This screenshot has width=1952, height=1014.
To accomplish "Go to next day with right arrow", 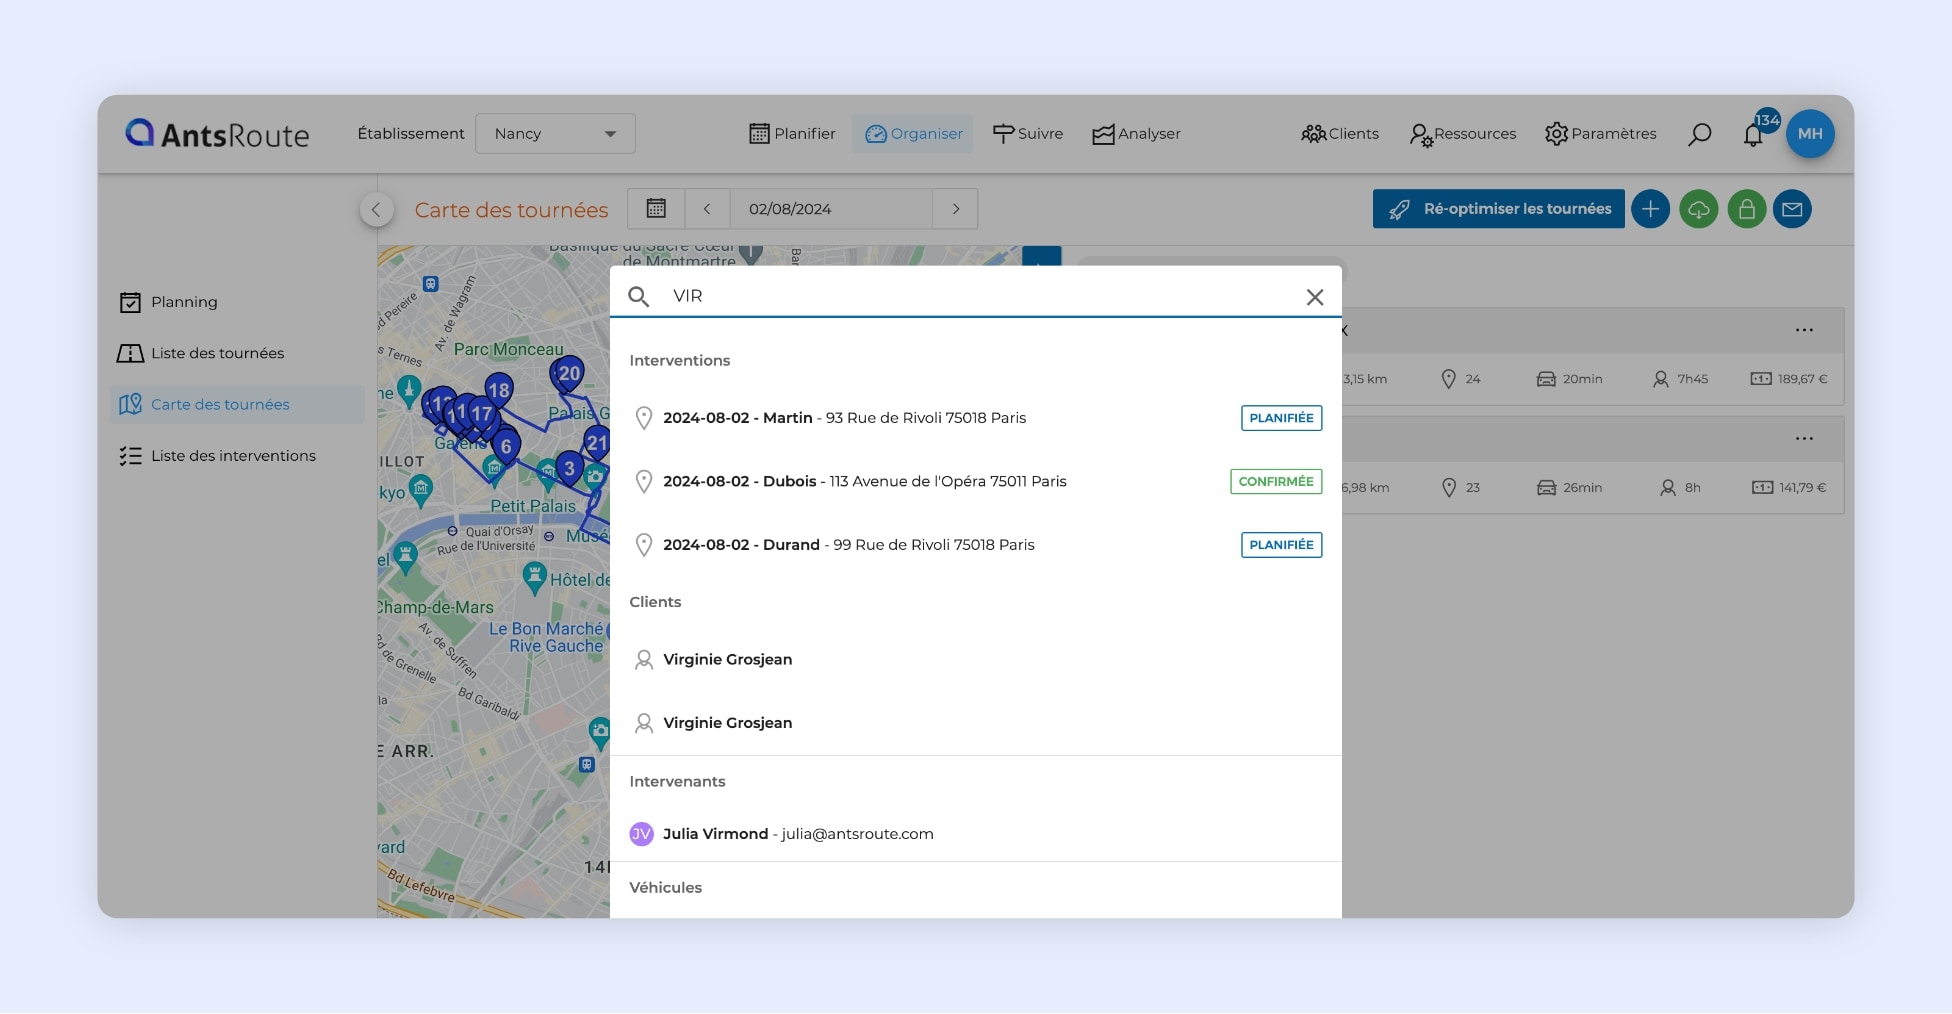I will [955, 209].
